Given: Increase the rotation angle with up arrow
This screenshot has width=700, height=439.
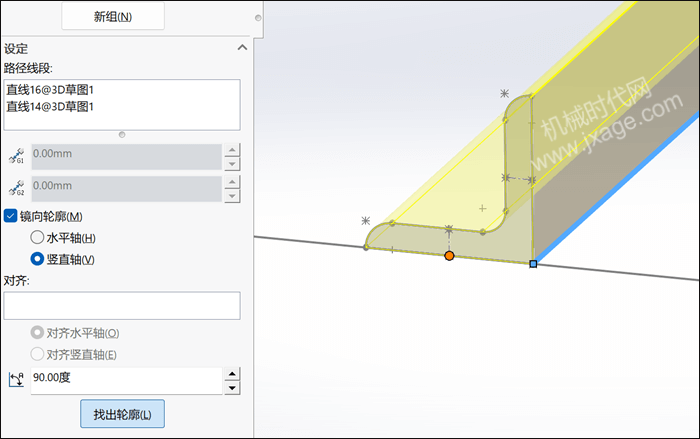Looking at the screenshot, I should tap(232, 374).
